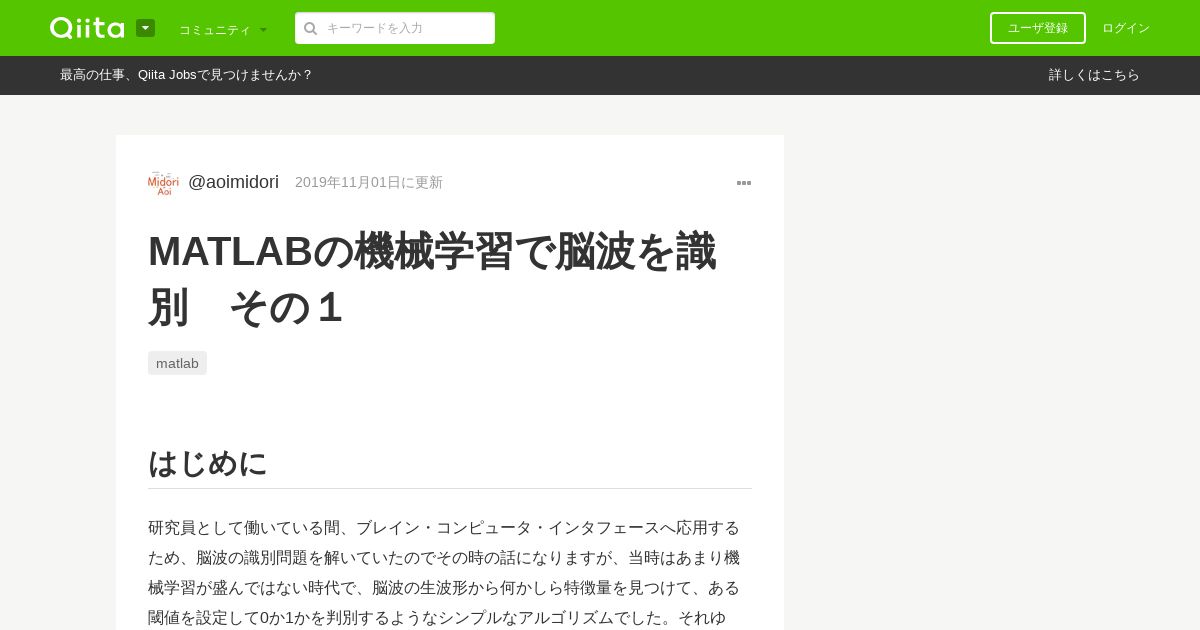Click the ユーザ登録 button
Screen dimensions: 1200x630
click(x=1038, y=28)
